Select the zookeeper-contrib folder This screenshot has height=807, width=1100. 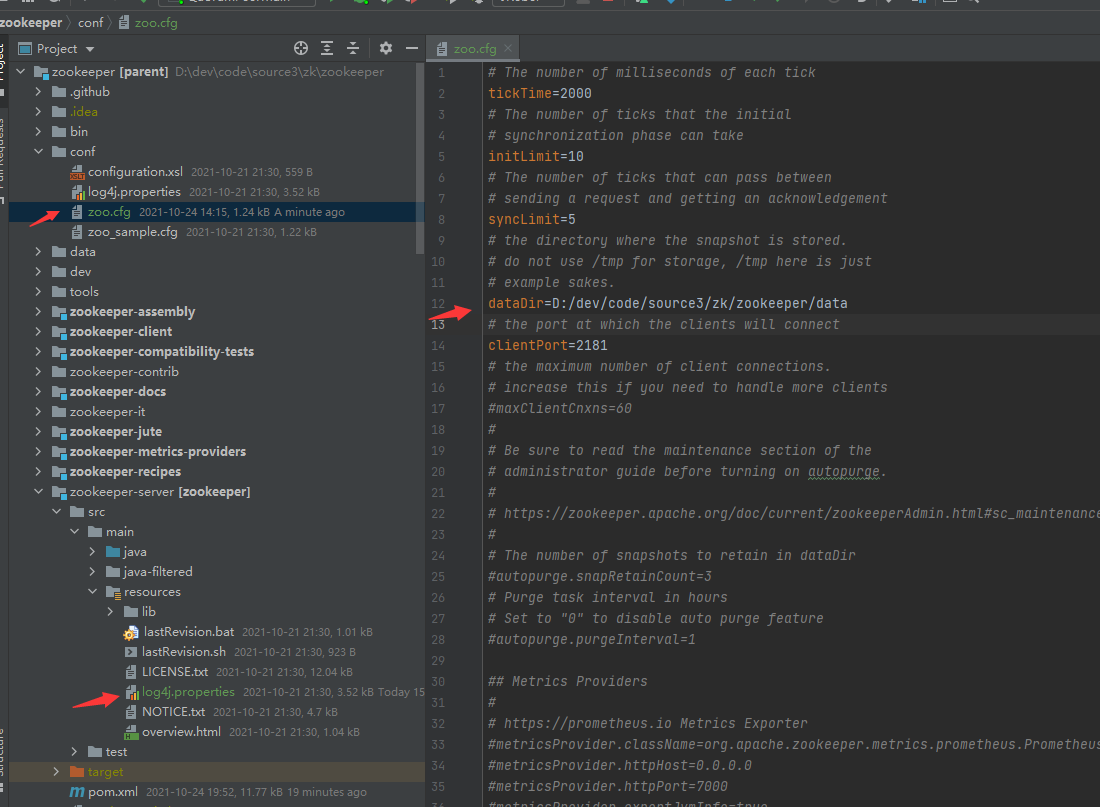tap(124, 372)
